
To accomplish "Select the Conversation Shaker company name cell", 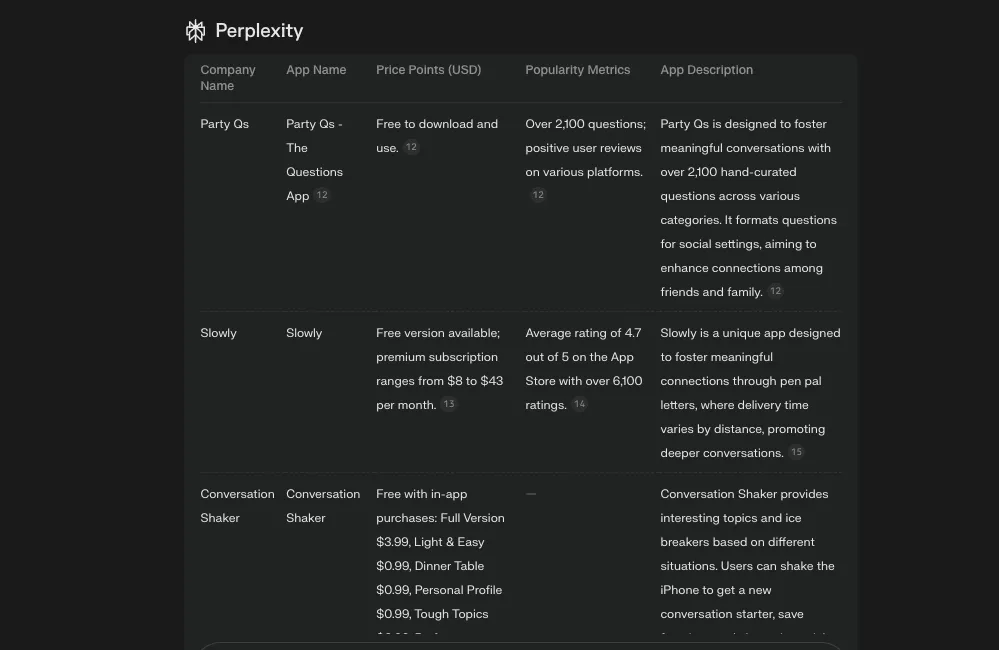I will point(237,506).
